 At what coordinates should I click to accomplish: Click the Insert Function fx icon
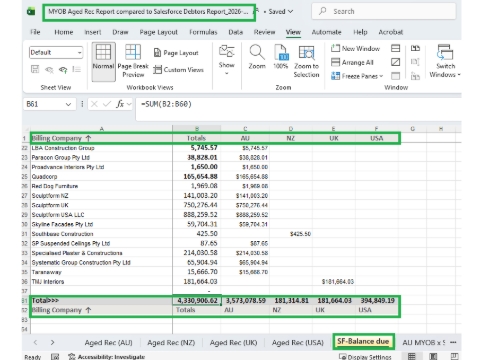tap(120, 104)
